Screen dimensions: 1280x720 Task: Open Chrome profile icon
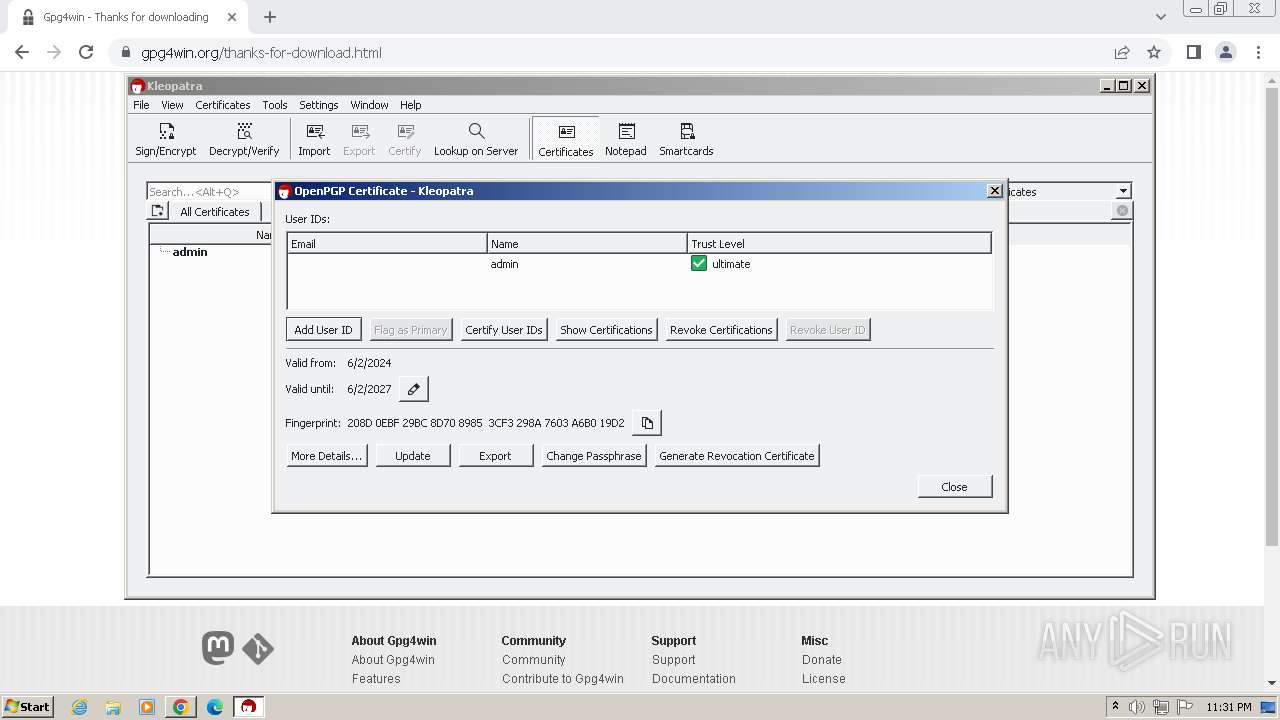[x=1226, y=53]
